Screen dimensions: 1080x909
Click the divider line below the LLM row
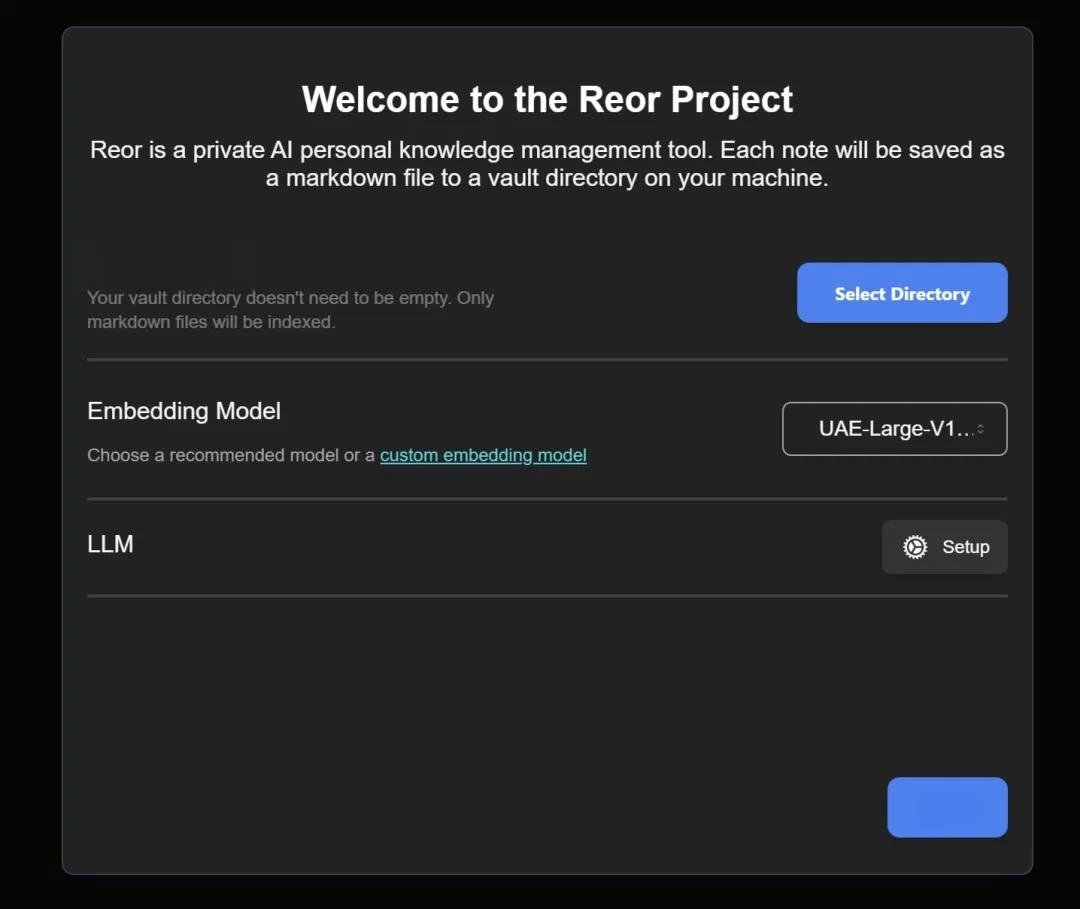[548, 596]
